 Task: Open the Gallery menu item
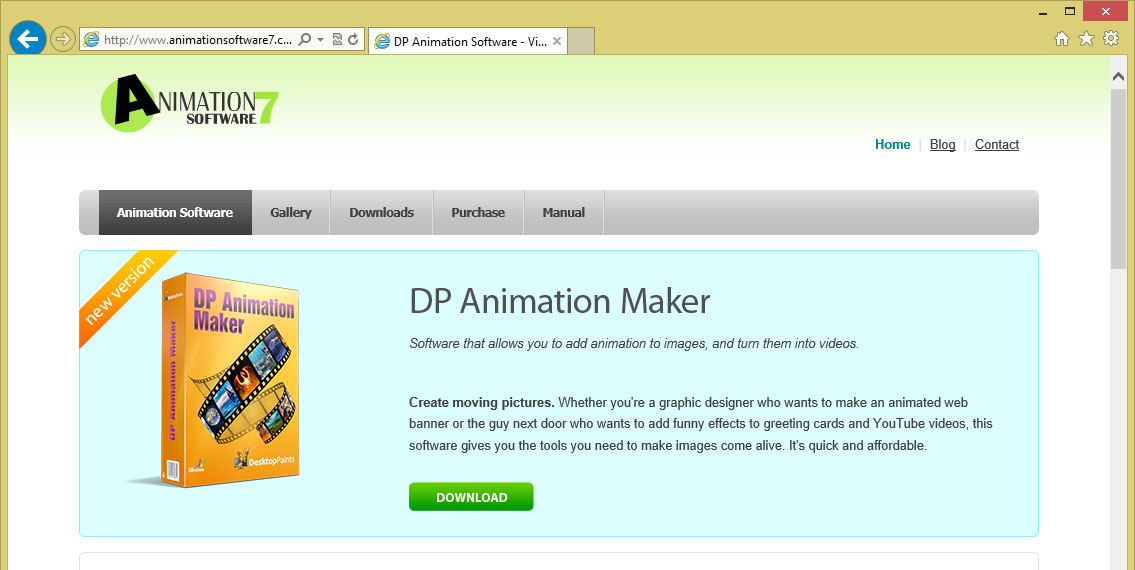(291, 212)
